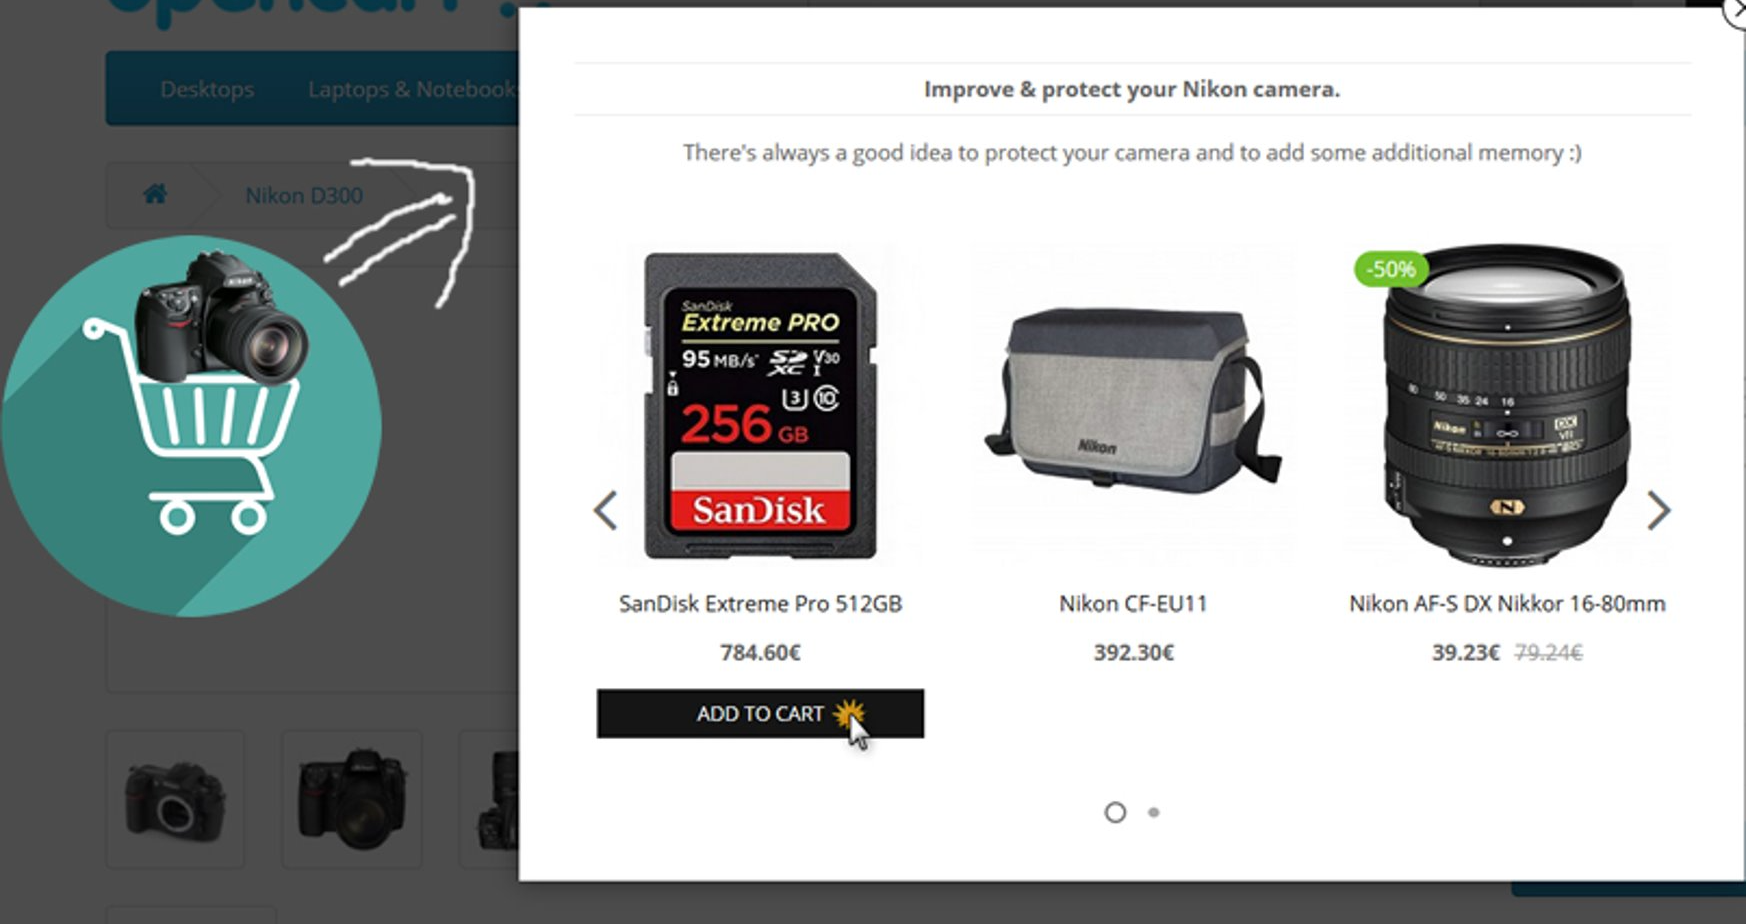Click the Nikon camera bag image

pyautogui.click(x=1133, y=400)
